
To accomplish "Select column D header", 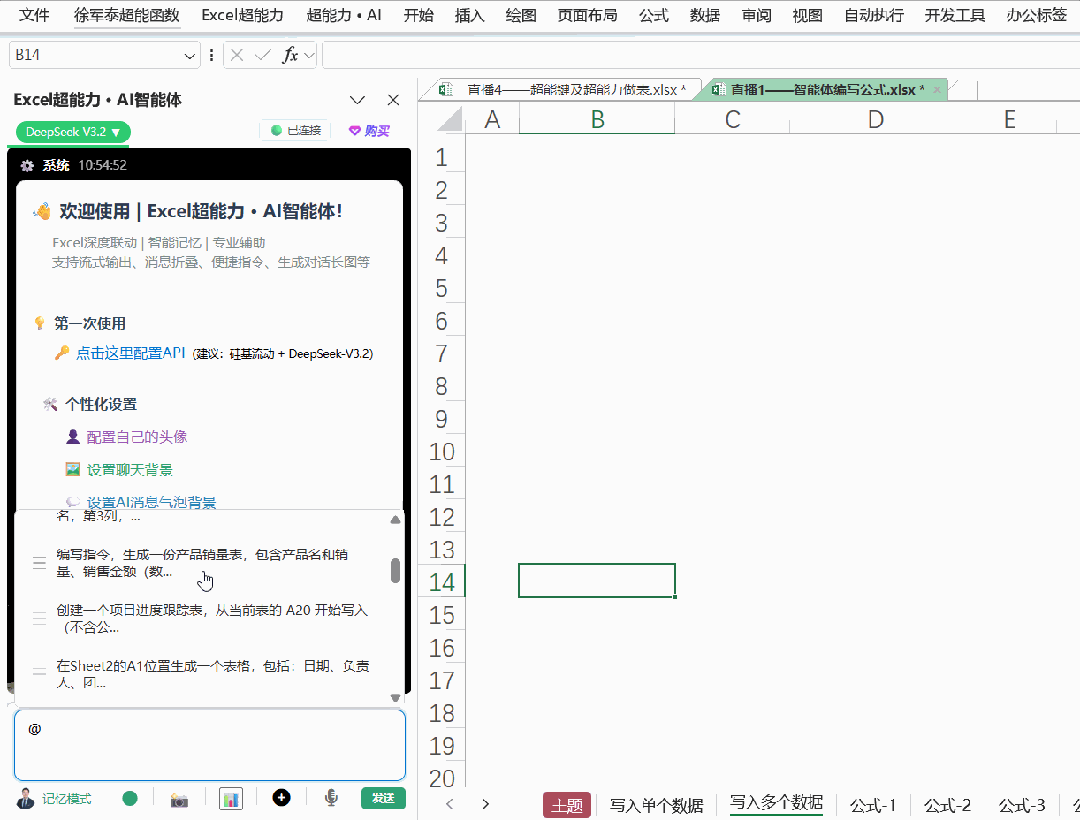I will (875, 120).
